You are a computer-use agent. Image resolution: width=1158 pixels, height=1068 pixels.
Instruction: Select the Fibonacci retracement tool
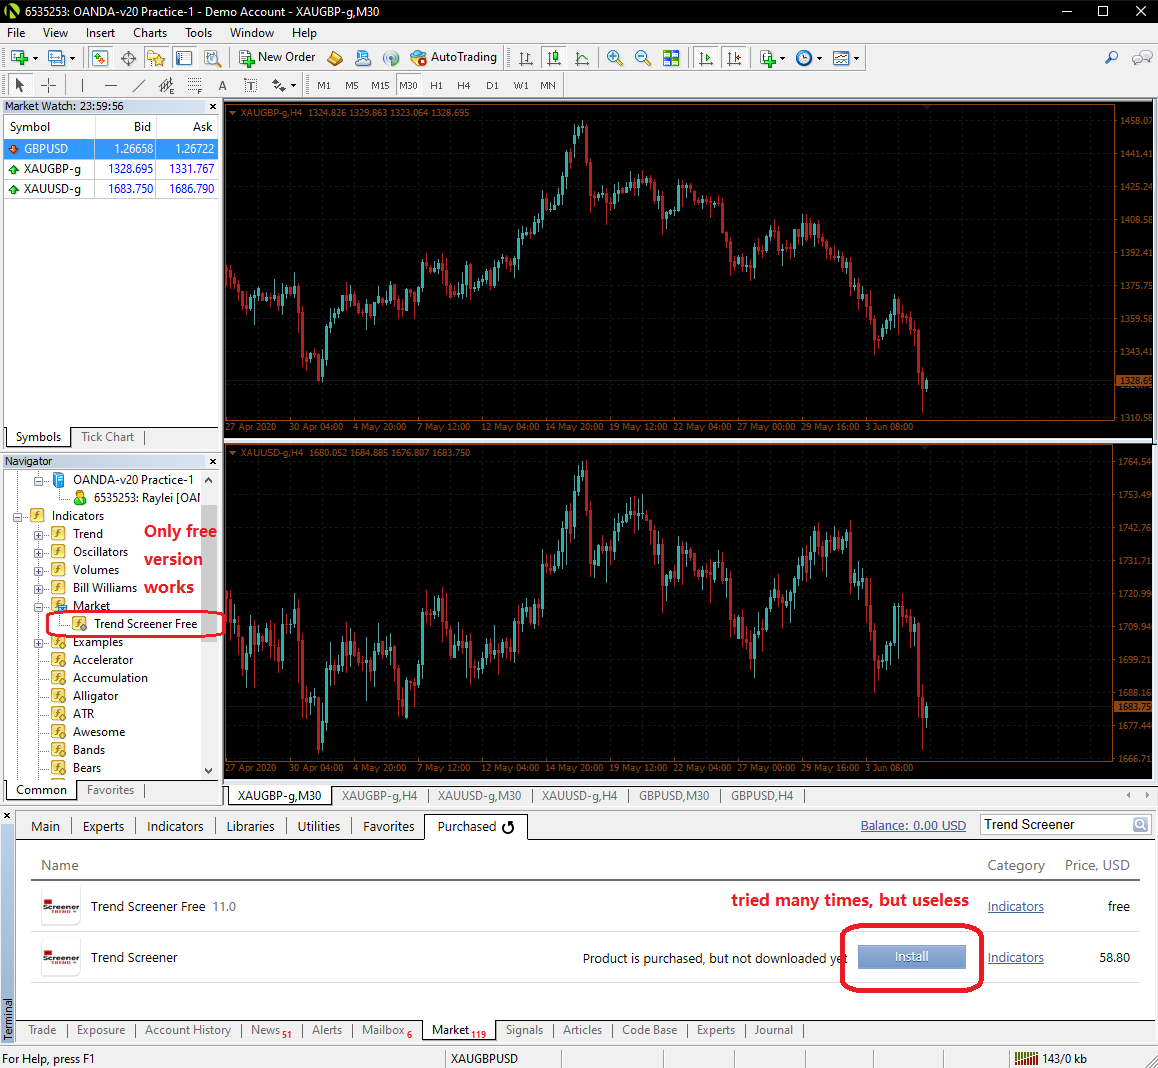click(x=194, y=85)
